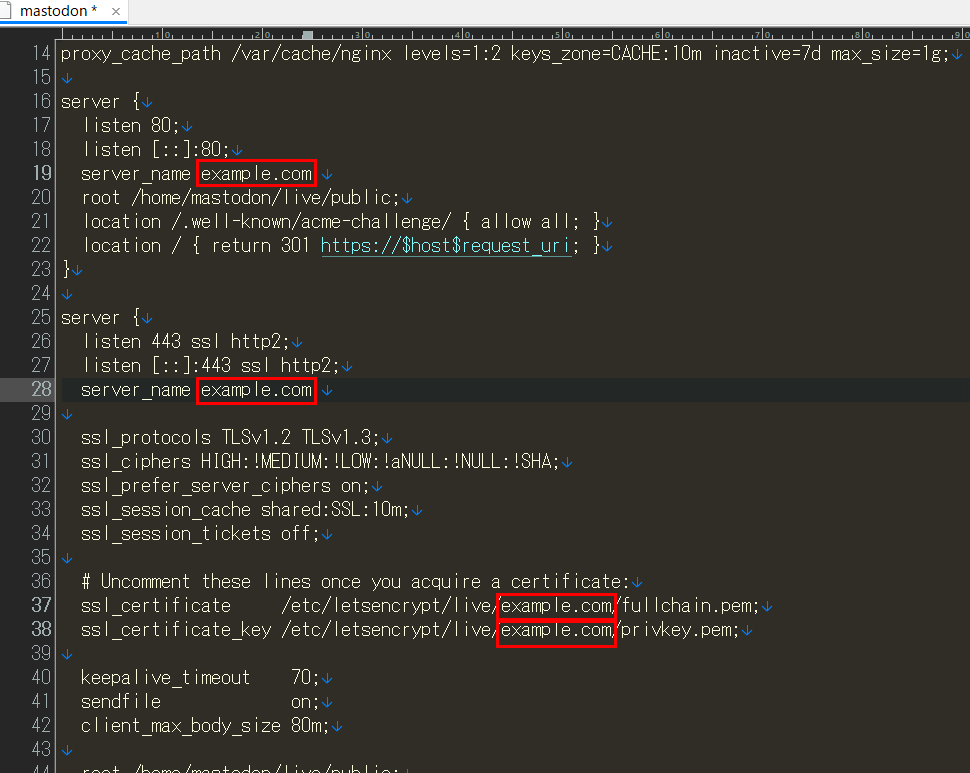Click the keepalive_timeout 70 line
The height and width of the screenshot is (773, 970).
pos(200,678)
